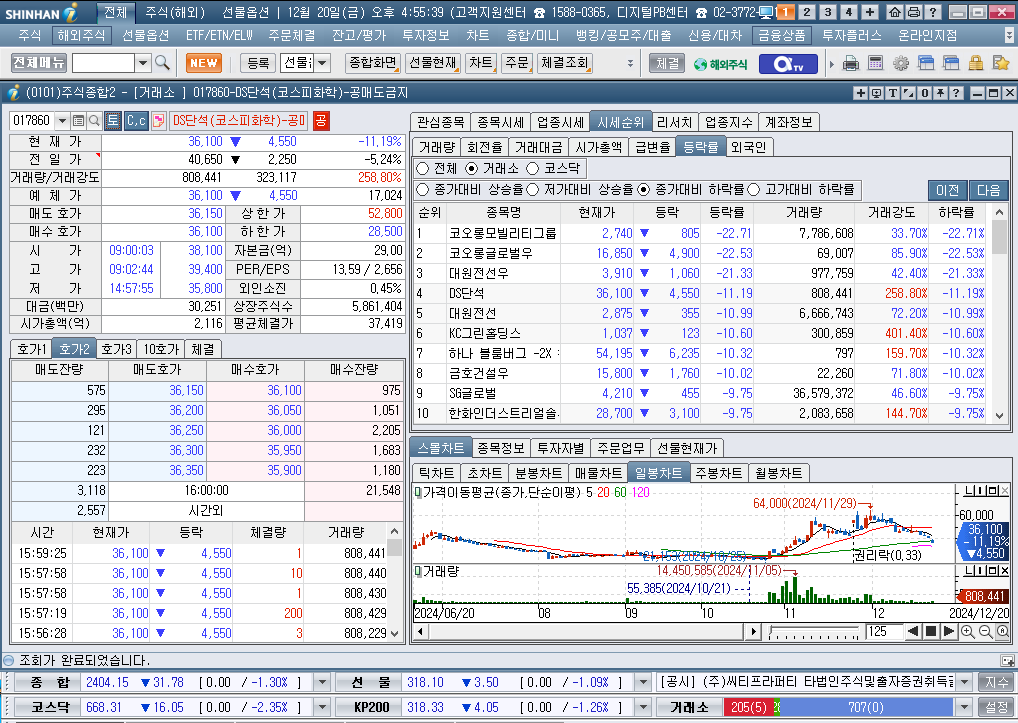Image resolution: width=1018 pixels, height=723 pixels.
Task: Open the calculator icon in toolbar
Action: pyautogui.click(x=875, y=63)
